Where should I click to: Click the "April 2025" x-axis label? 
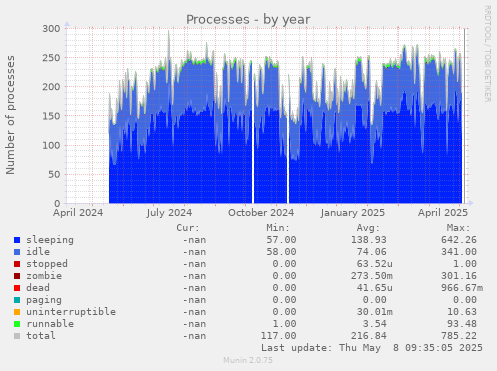pos(443,213)
